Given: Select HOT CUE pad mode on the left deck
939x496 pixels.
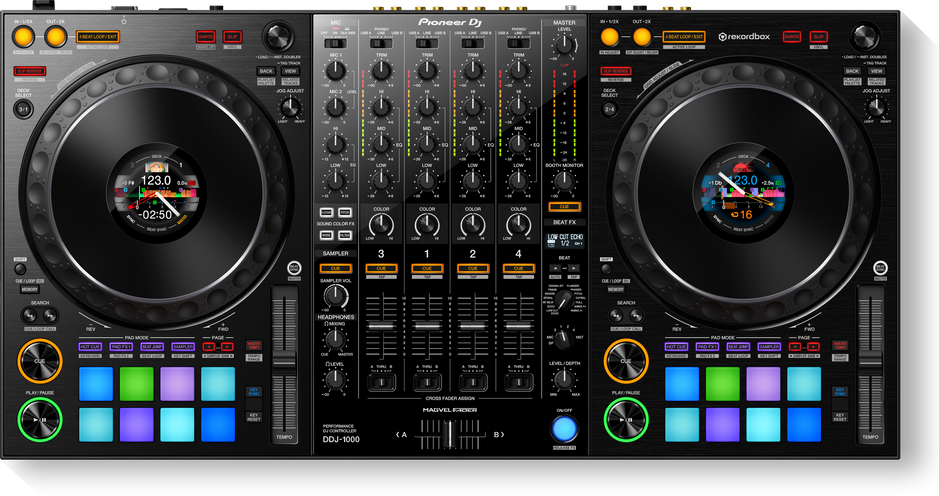Looking at the screenshot, I should [90, 347].
